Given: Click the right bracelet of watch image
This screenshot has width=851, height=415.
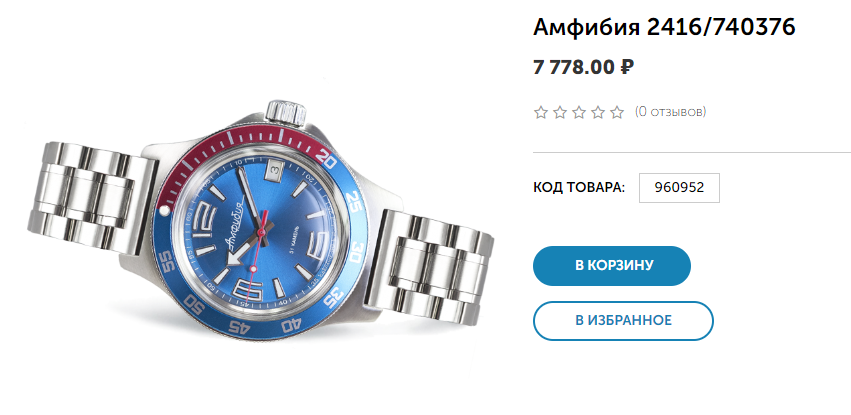Looking at the screenshot, I should [x=429, y=267].
